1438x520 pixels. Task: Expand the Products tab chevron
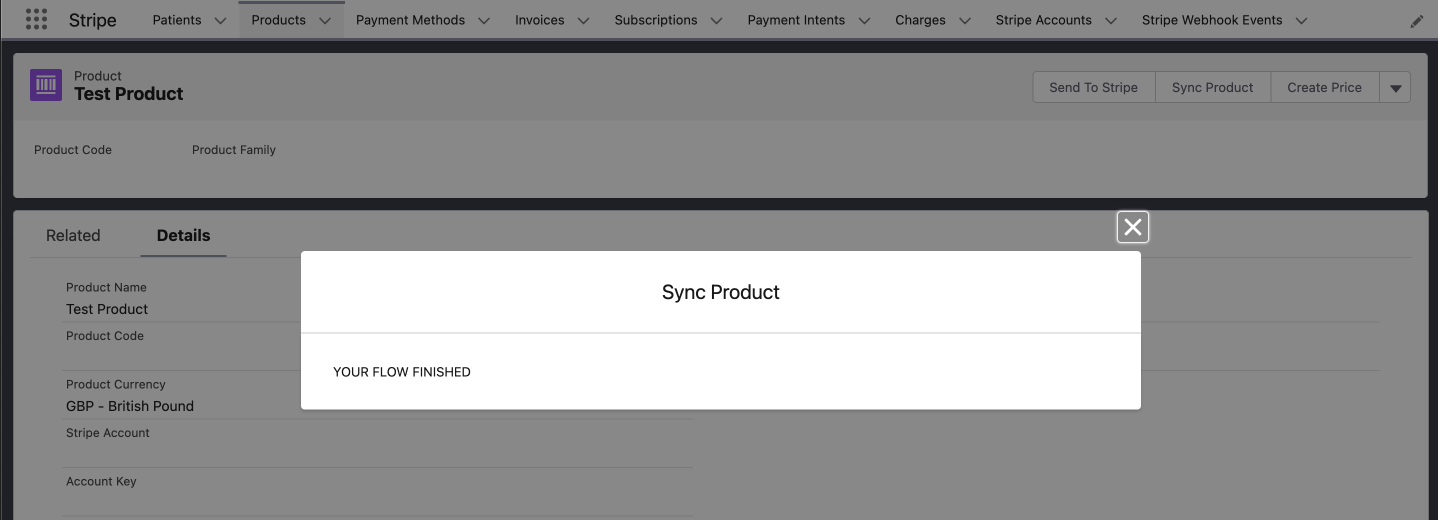click(x=325, y=21)
